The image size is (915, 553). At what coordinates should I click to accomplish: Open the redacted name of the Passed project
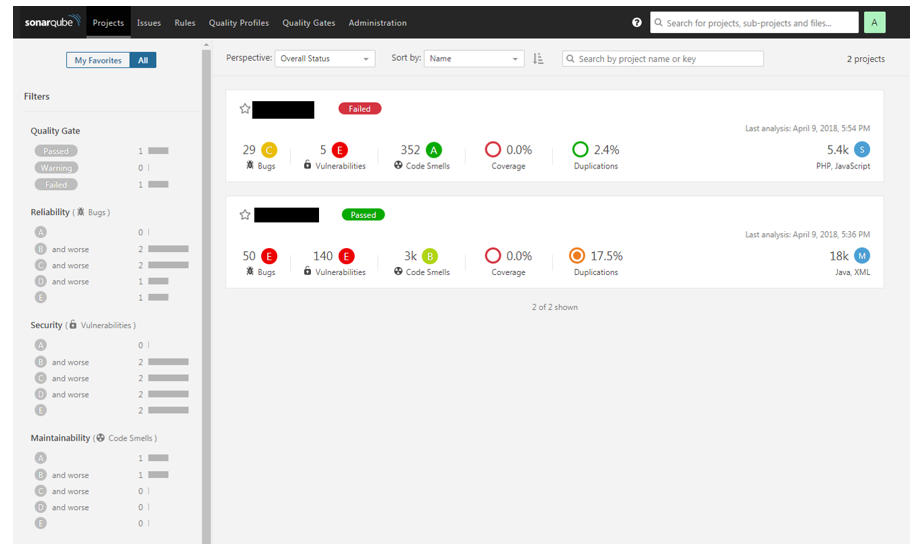point(287,215)
